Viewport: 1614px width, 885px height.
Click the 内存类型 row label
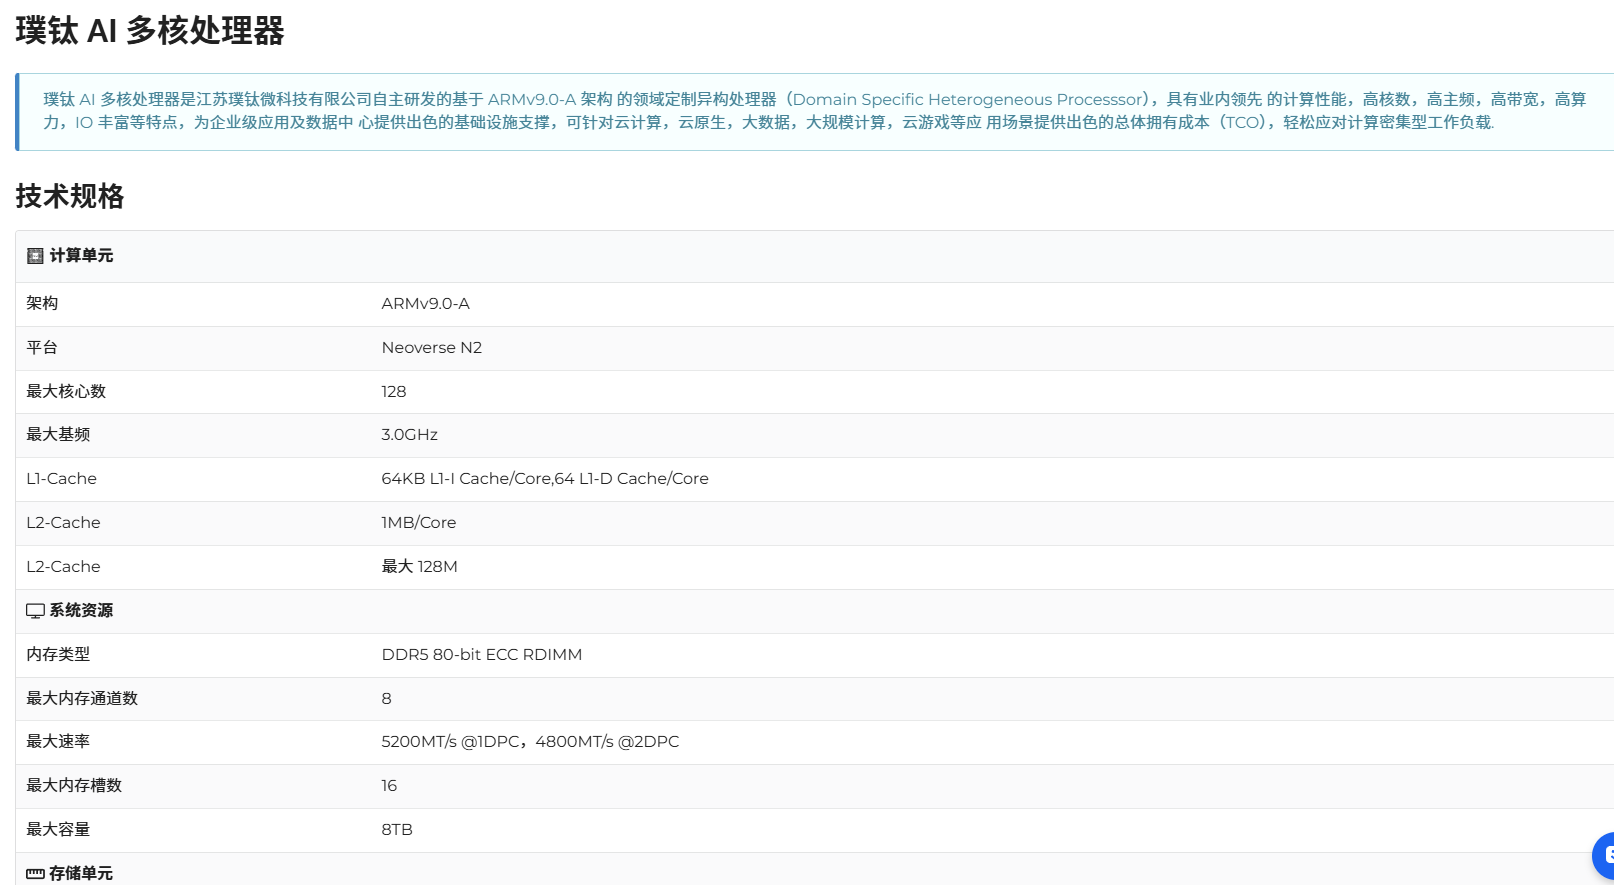coord(58,654)
